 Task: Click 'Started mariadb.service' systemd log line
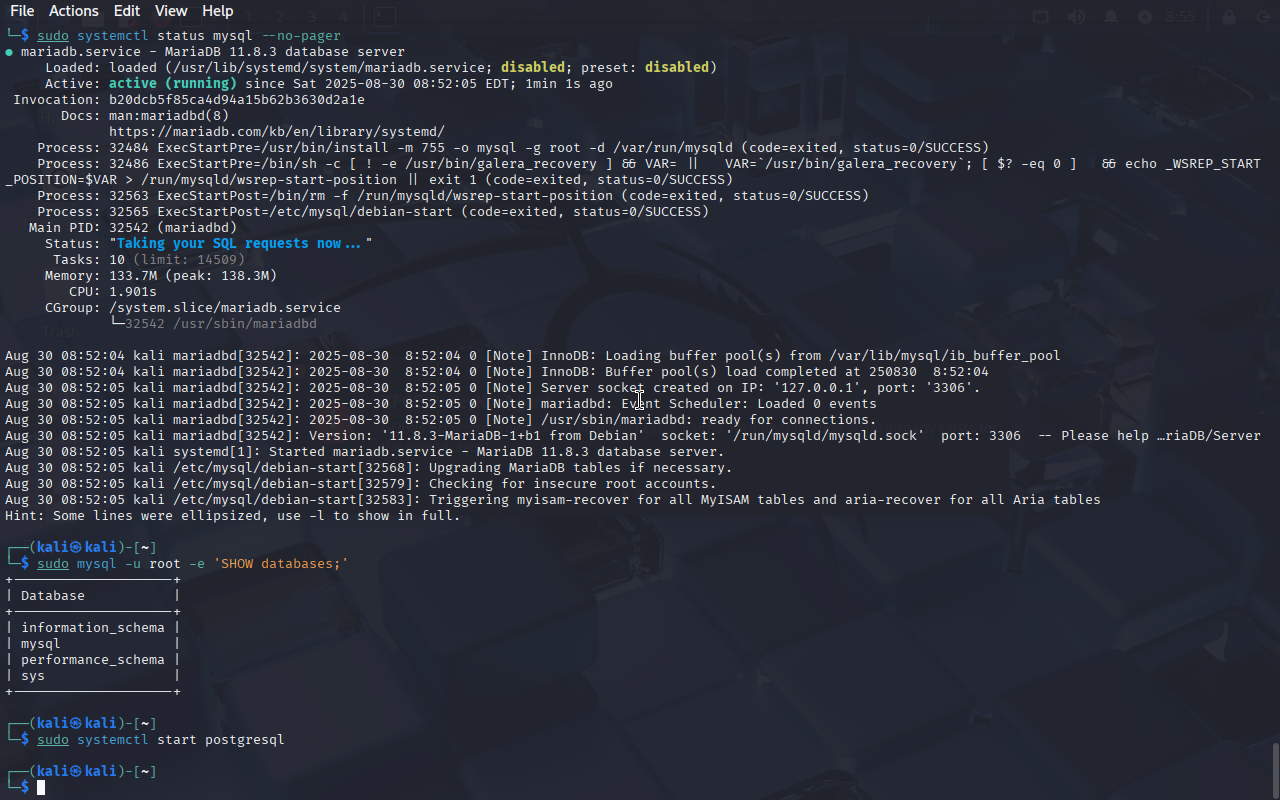pyautogui.click(x=365, y=452)
